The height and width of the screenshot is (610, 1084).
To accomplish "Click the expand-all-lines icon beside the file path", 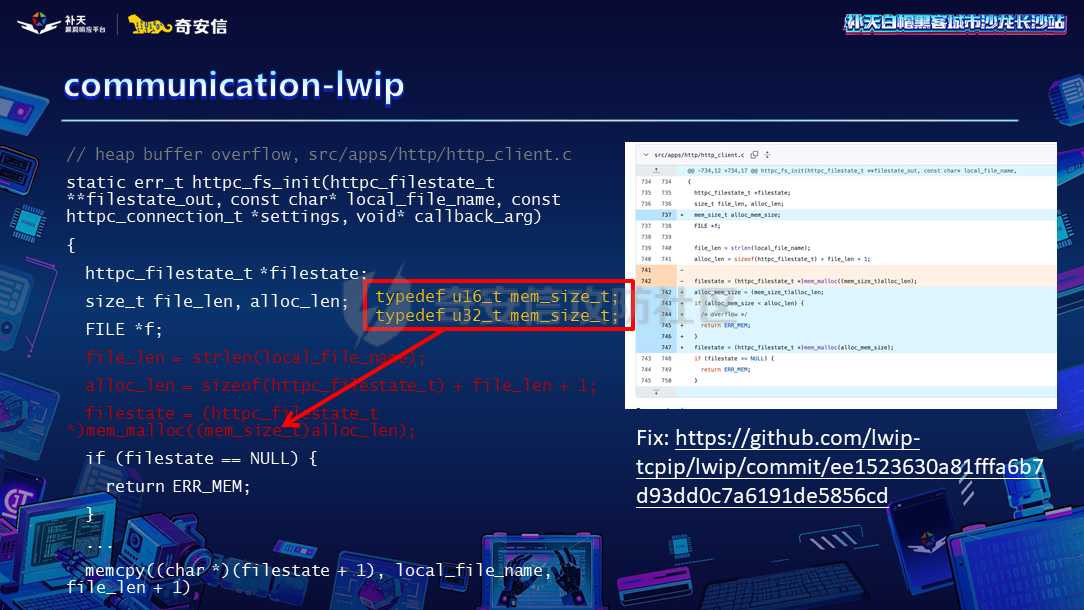I will tap(766, 155).
